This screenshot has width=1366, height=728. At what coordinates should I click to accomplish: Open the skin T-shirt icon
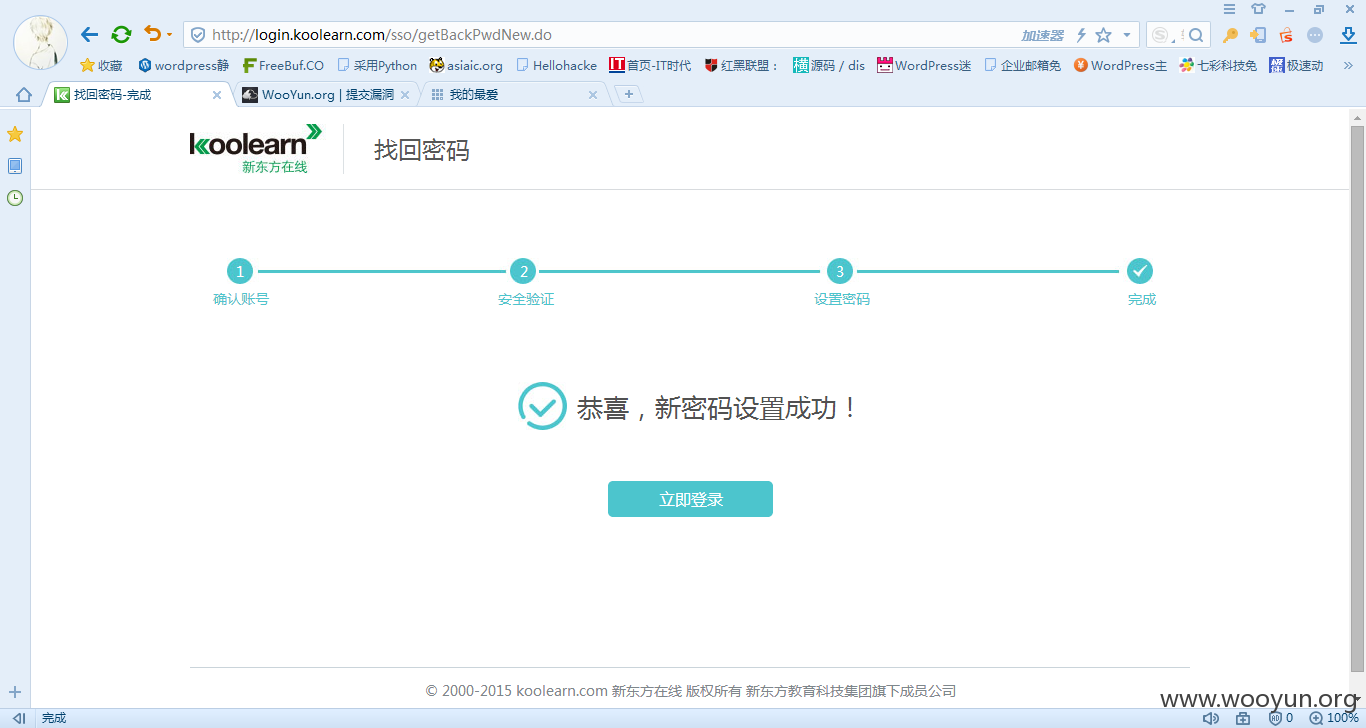click(1259, 9)
